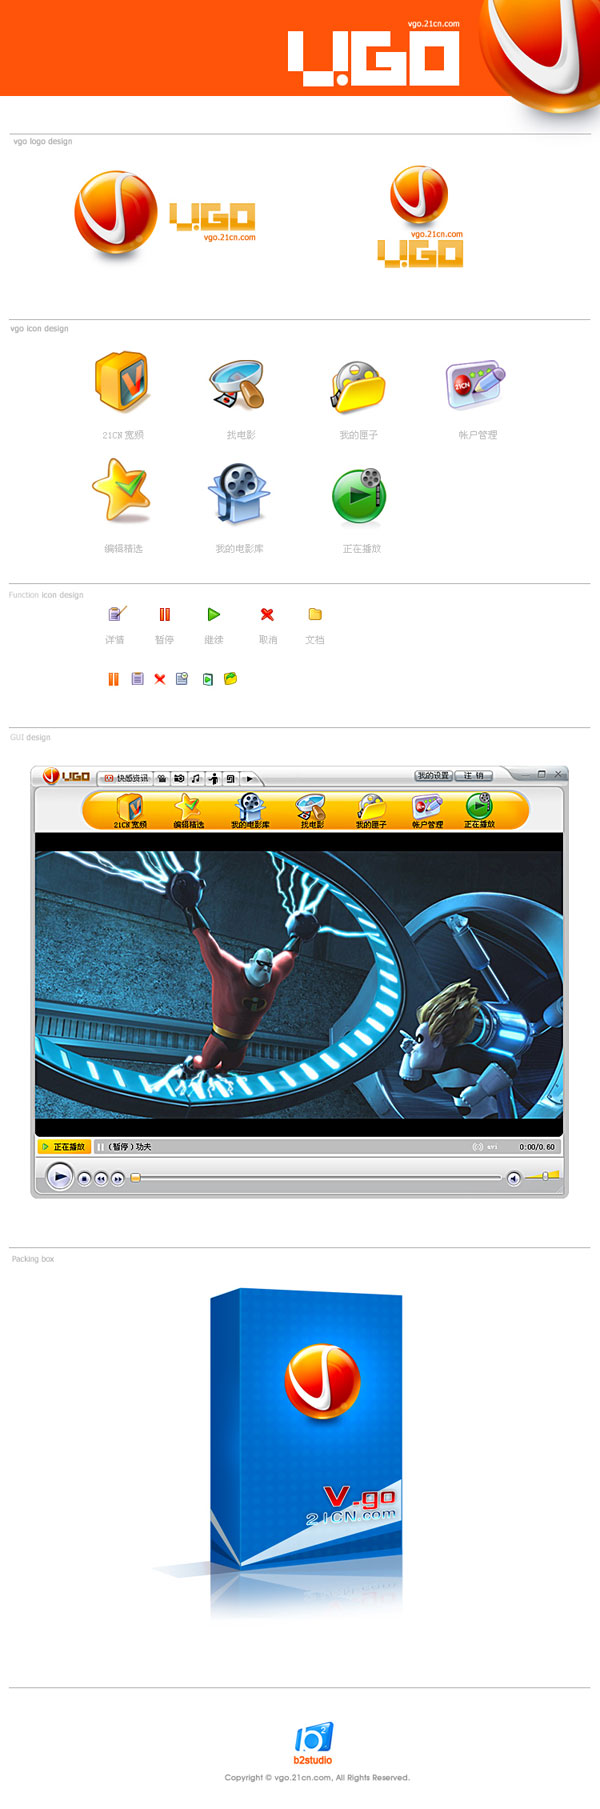This screenshot has height=1809, width=600.
Task: Click the large 21CN宽频 icon in icon design section
Action: pyautogui.click(x=122, y=381)
